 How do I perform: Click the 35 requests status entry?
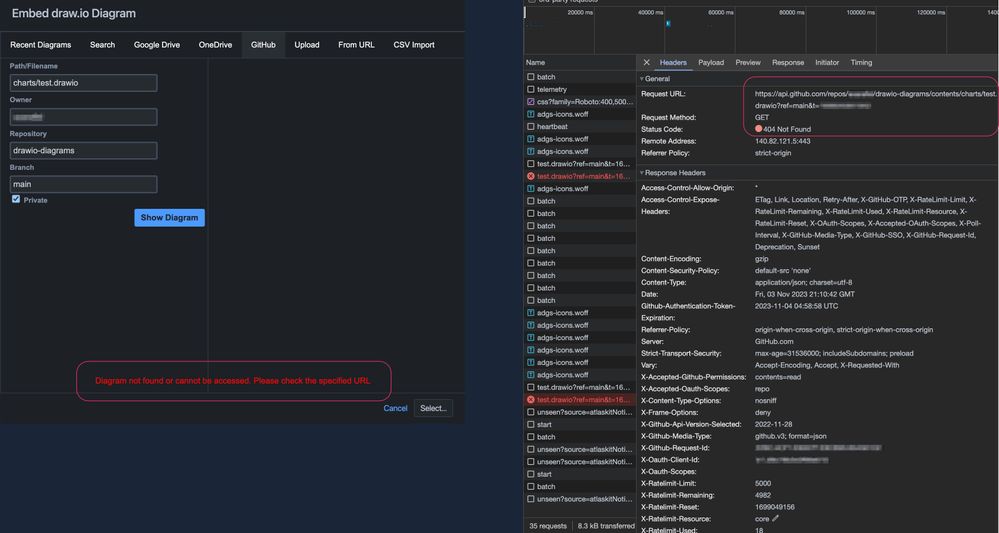point(548,526)
